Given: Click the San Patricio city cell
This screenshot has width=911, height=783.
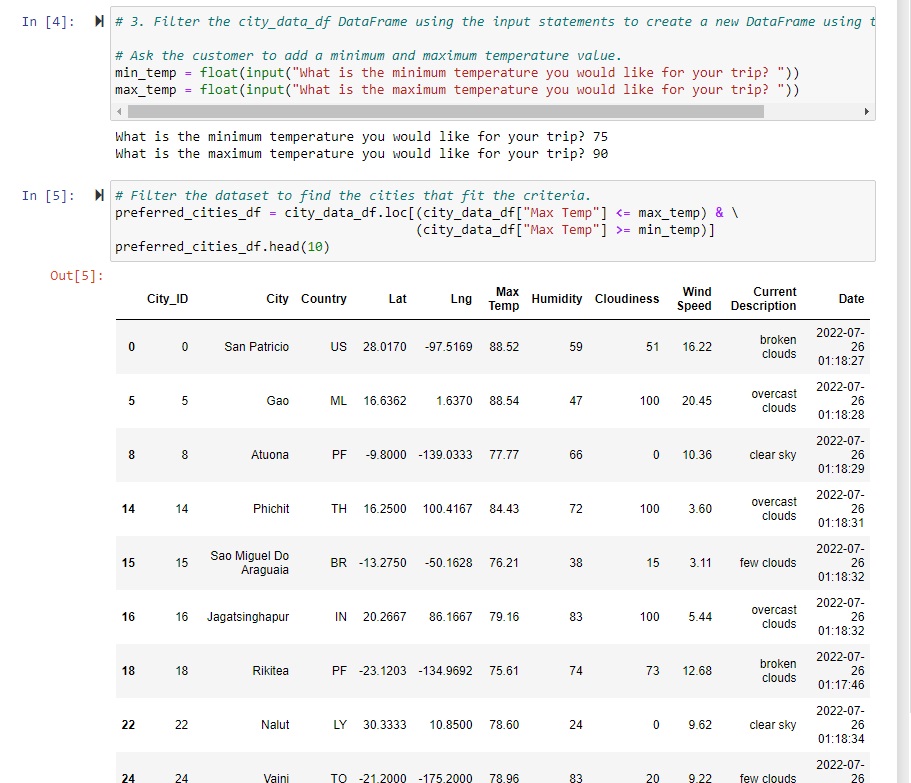Looking at the screenshot, I should 256,346.
